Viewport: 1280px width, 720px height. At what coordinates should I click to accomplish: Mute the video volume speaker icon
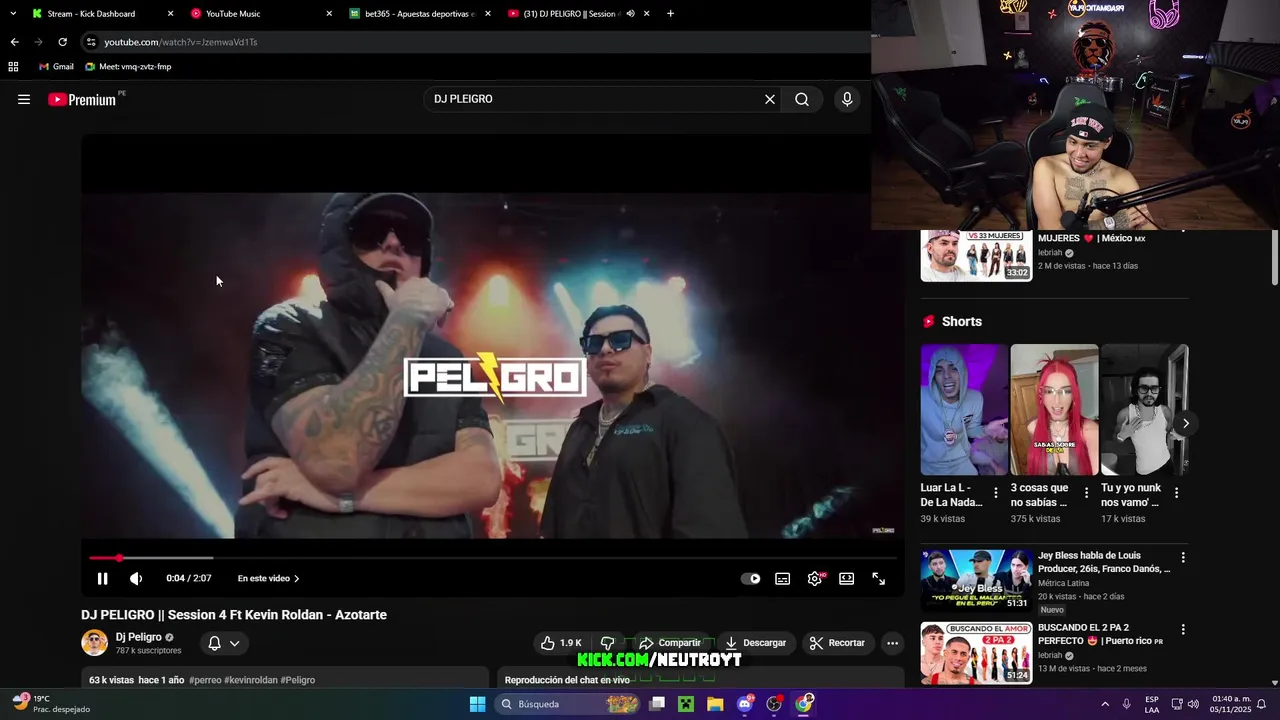click(x=136, y=578)
